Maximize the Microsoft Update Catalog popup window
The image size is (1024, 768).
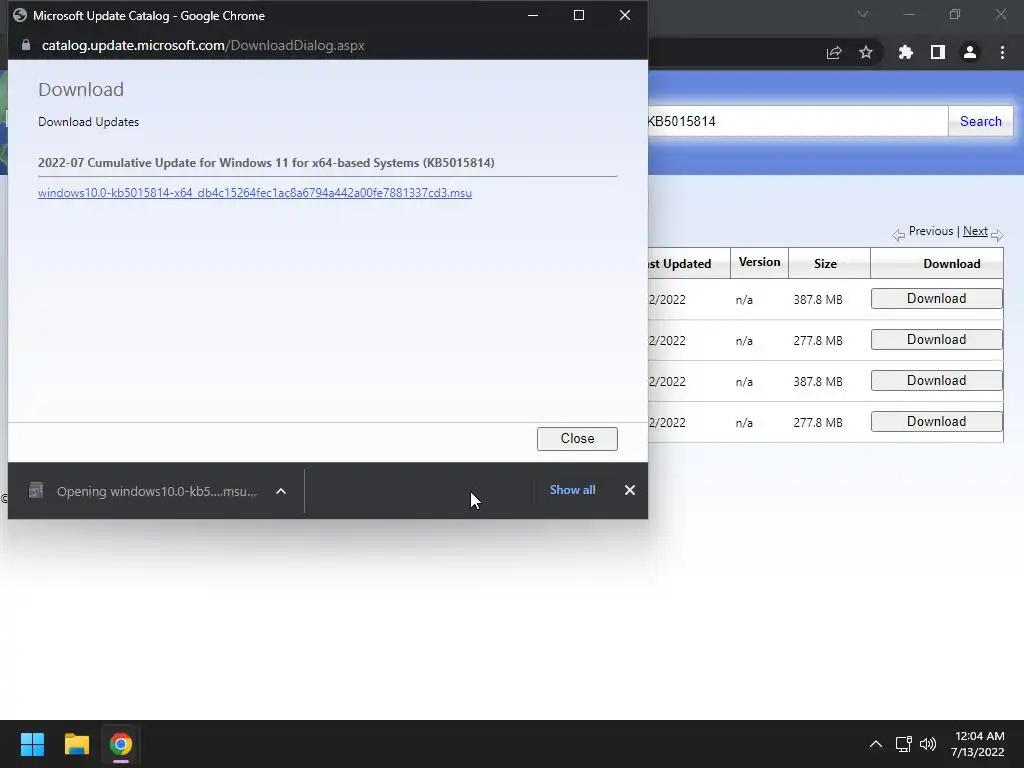[x=579, y=15]
